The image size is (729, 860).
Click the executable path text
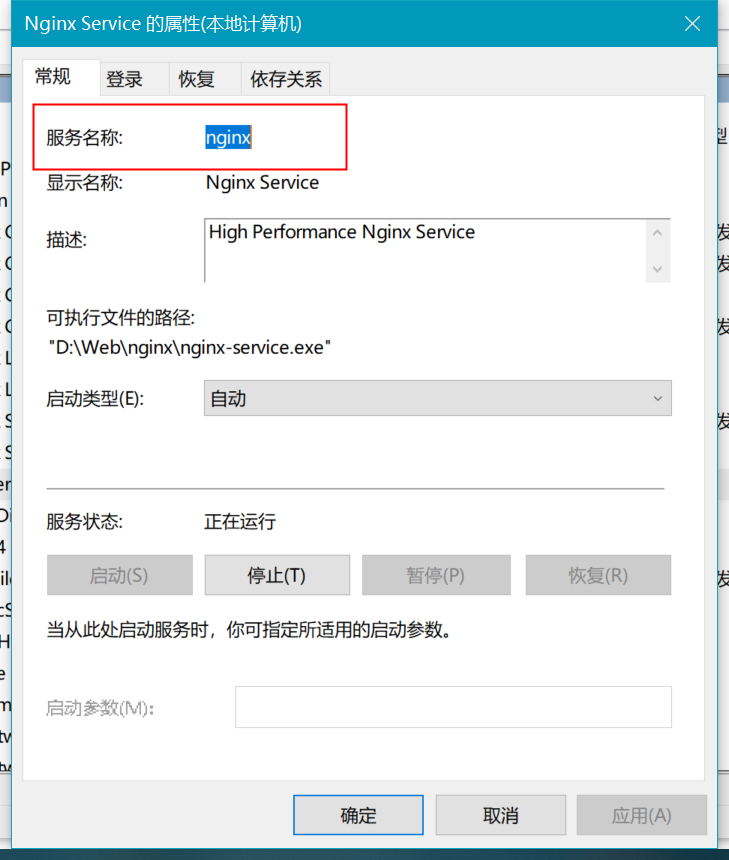coord(190,348)
